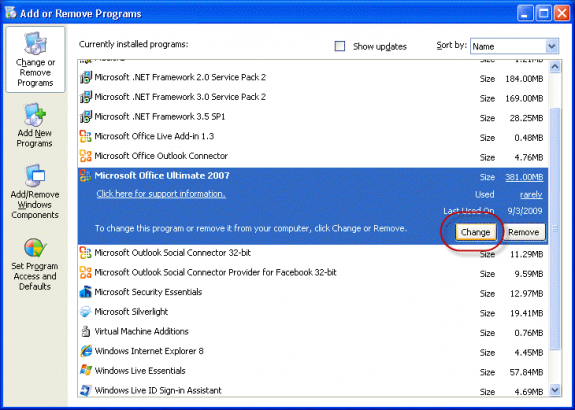The image size is (575, 410).
Task: Click the Remove button for Office Ultimate
Action: 524,232
